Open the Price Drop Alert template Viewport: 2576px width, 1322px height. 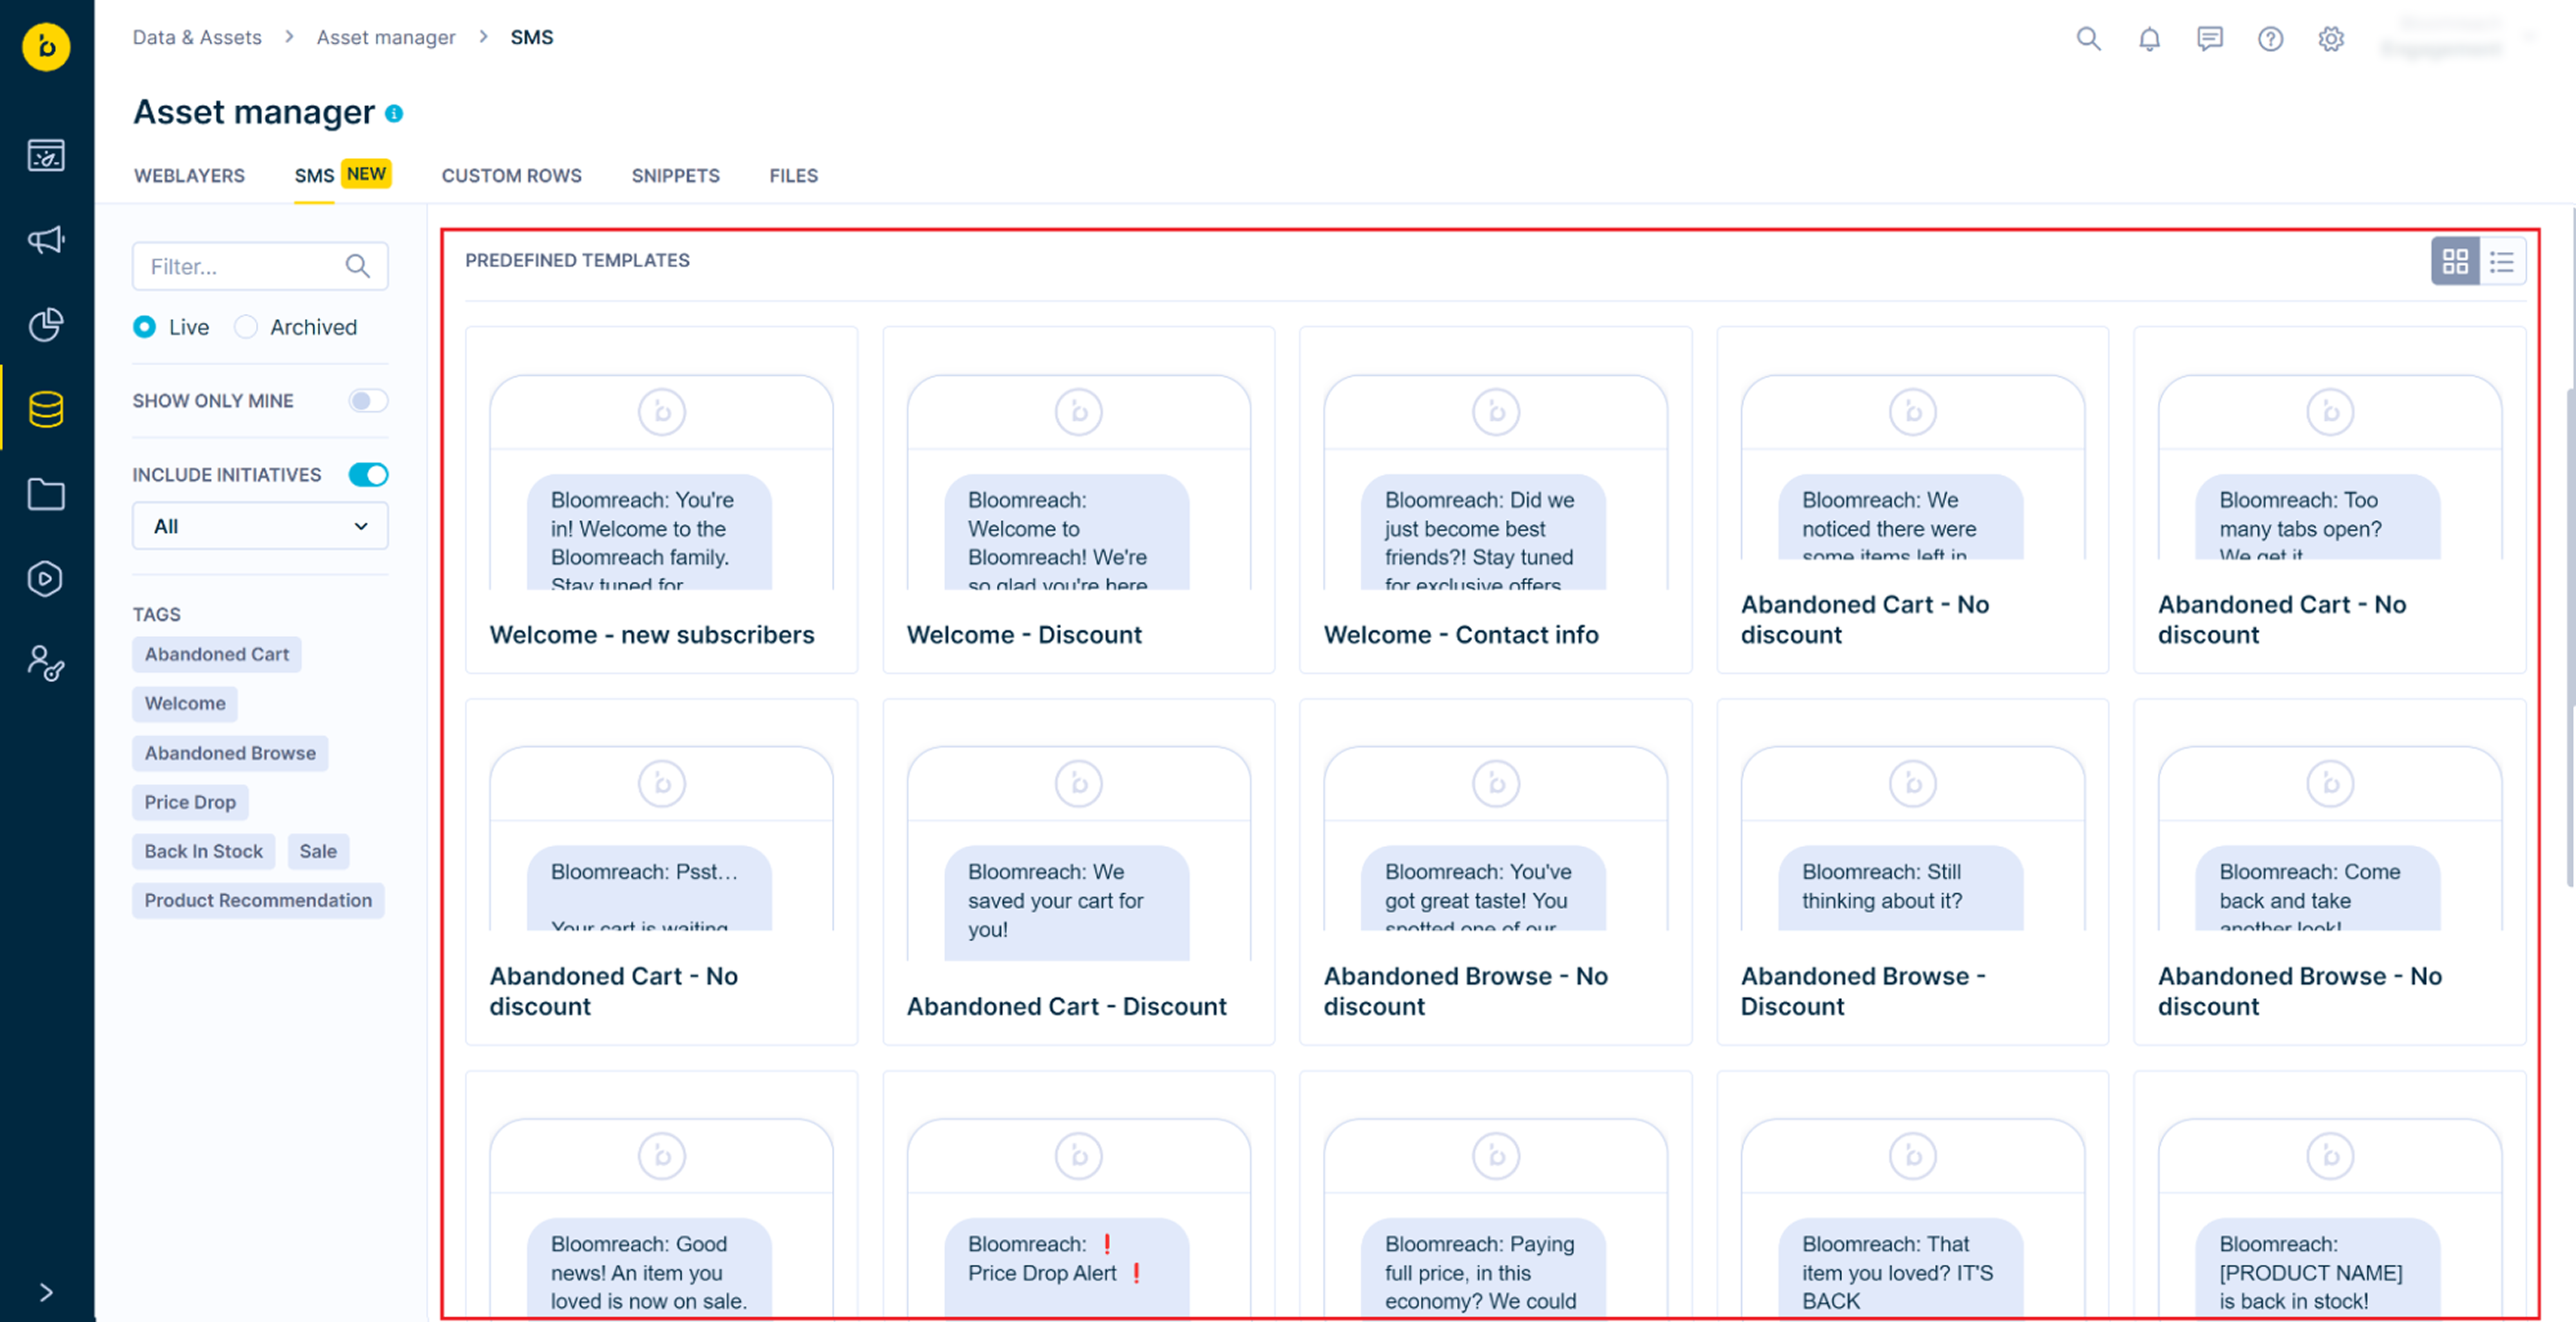(1078, 1195)
